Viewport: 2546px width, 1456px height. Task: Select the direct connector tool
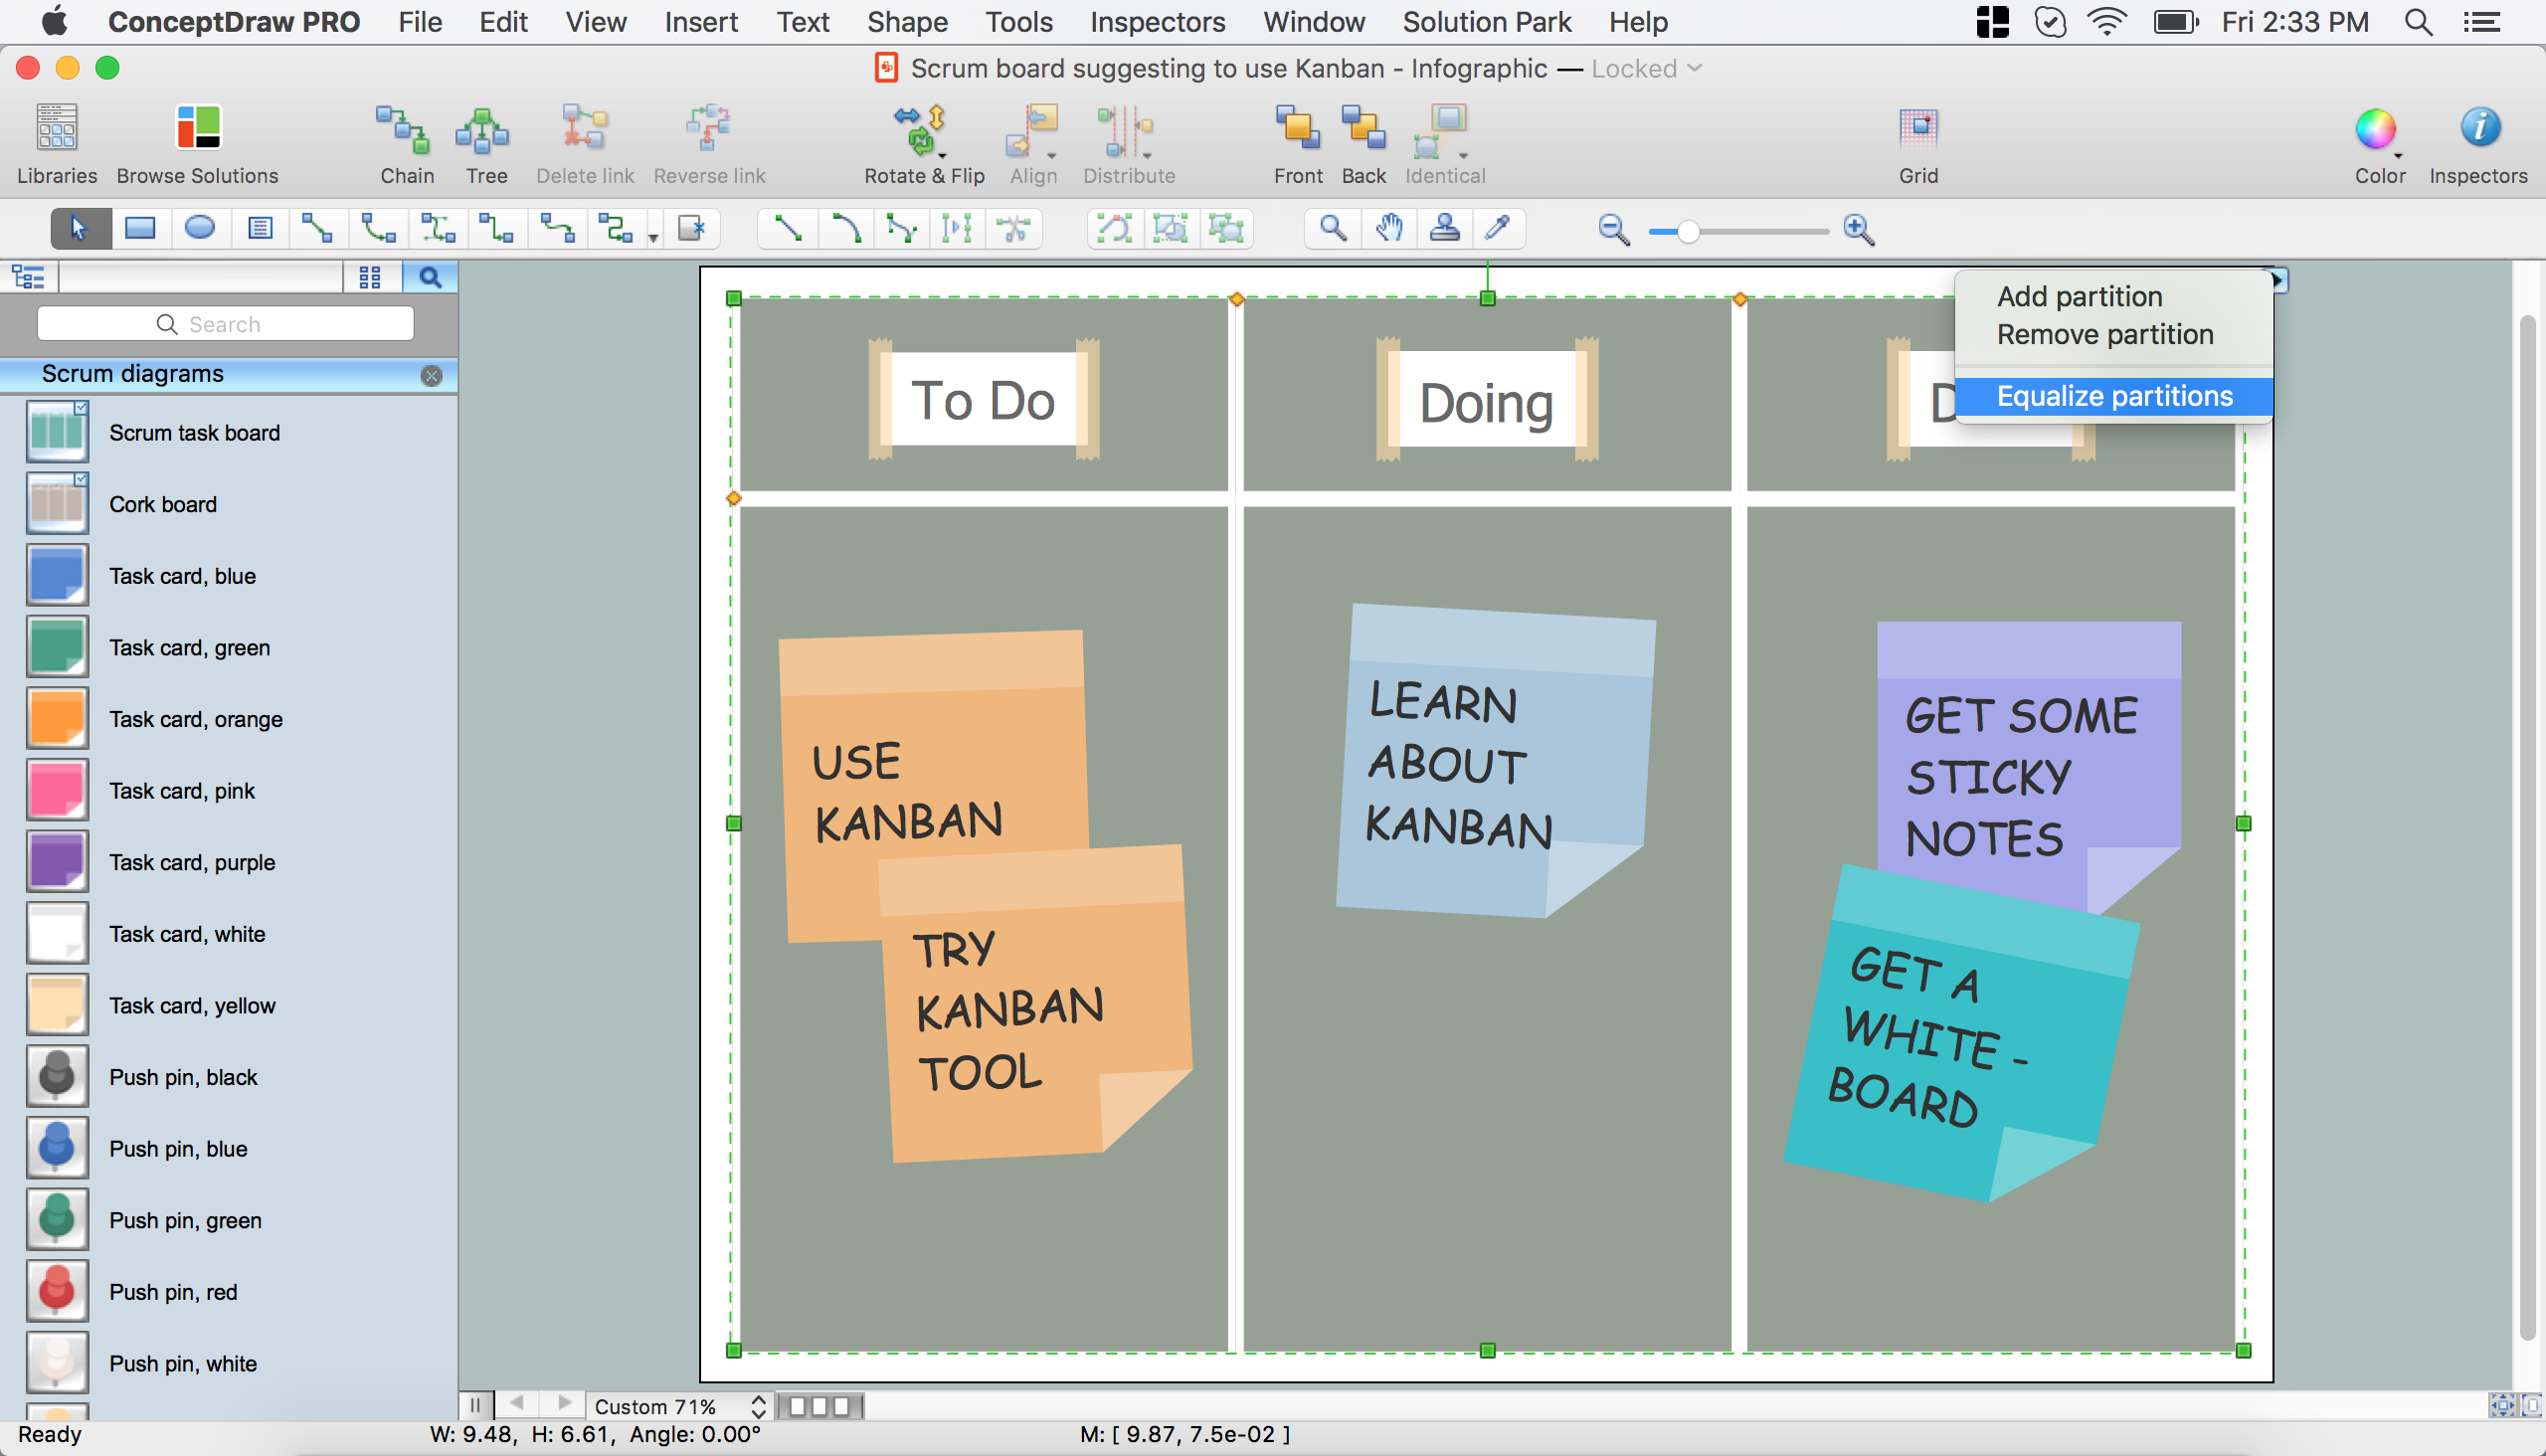[318, 229]
